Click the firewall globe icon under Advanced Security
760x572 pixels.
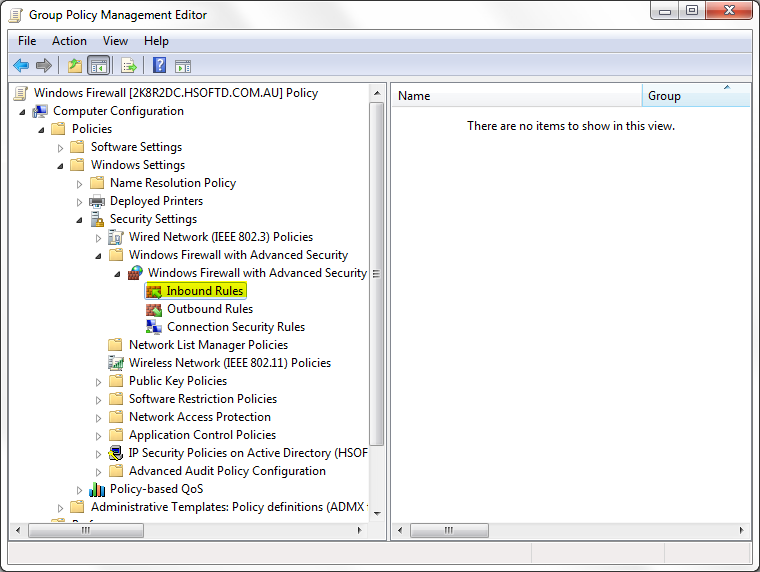pos(135,273)
